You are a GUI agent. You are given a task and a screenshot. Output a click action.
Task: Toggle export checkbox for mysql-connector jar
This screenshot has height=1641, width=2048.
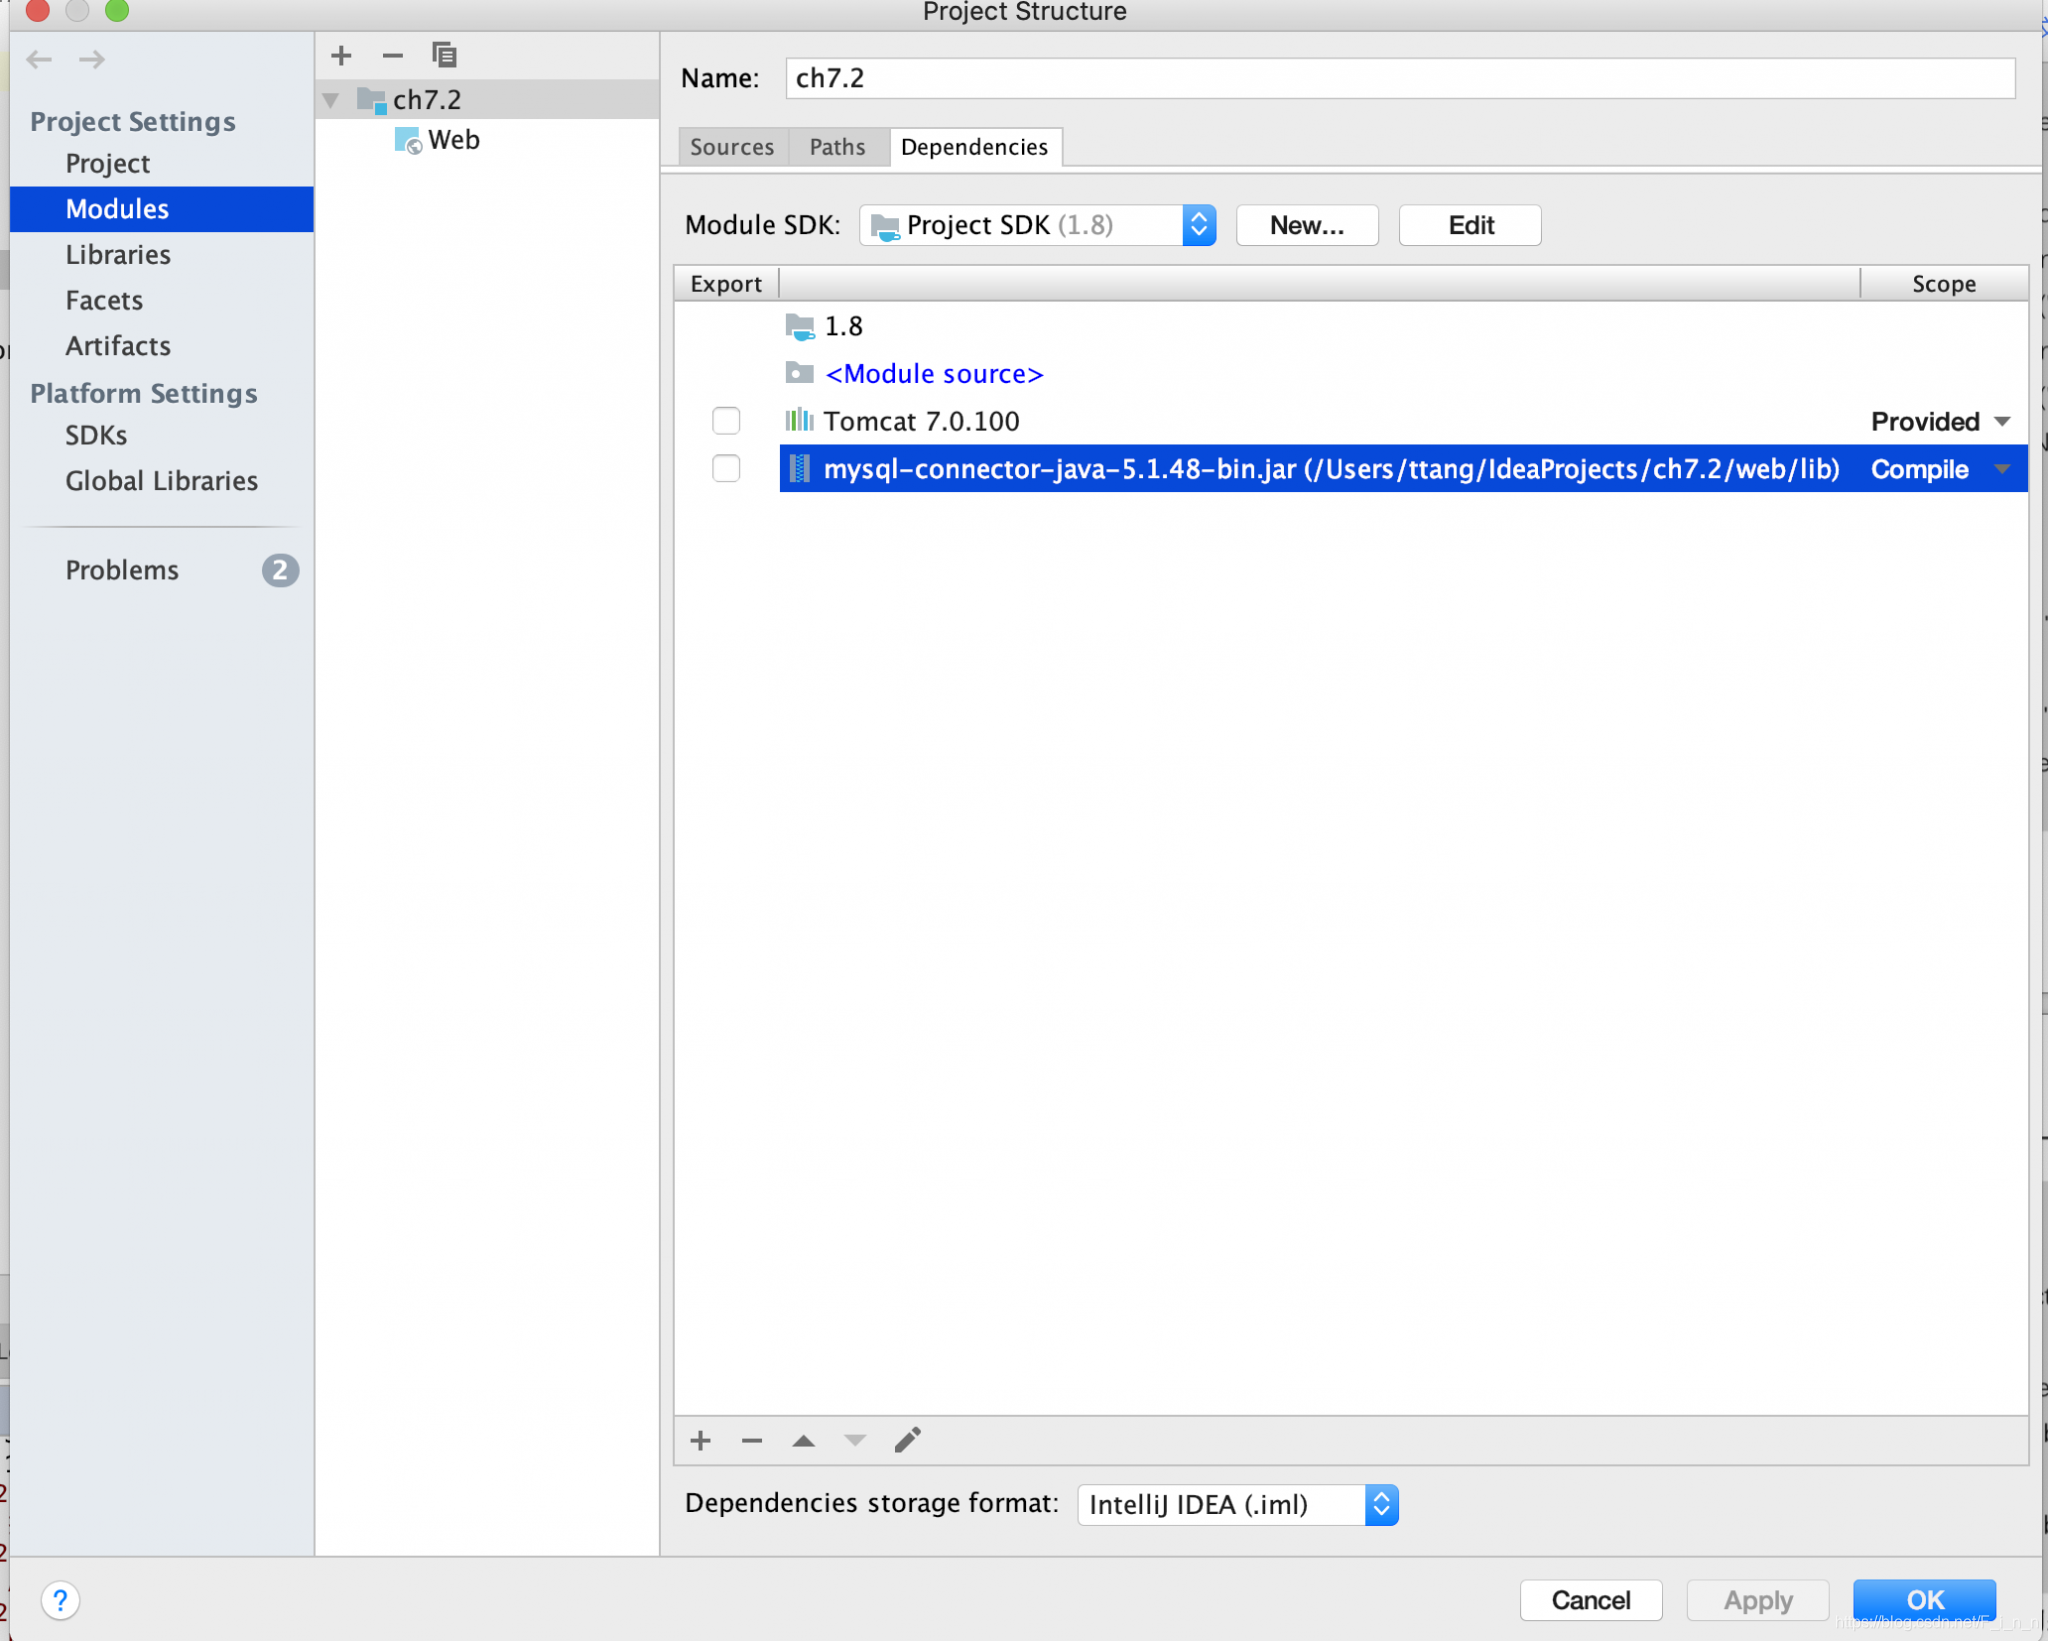pyautogui.click(x=725, y=469)
